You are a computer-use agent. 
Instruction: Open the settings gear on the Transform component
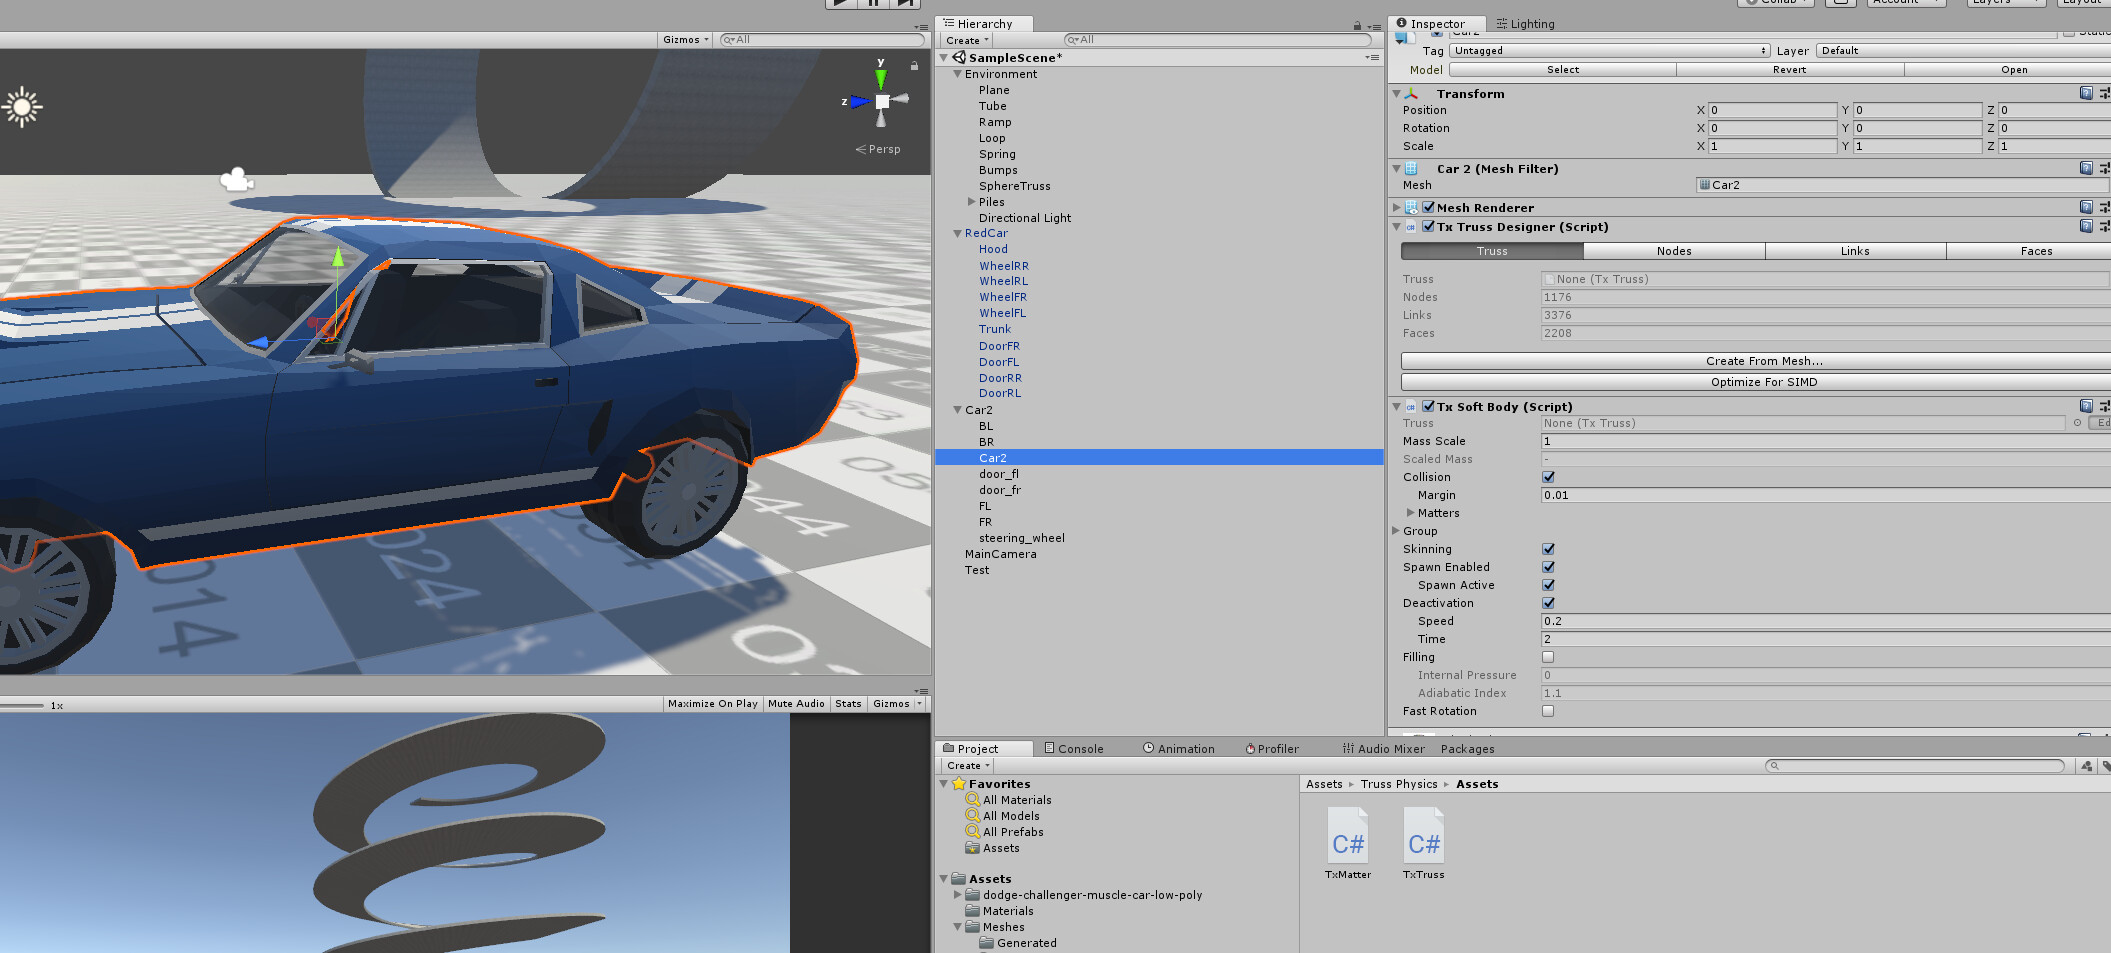[x=2102, y=93]
